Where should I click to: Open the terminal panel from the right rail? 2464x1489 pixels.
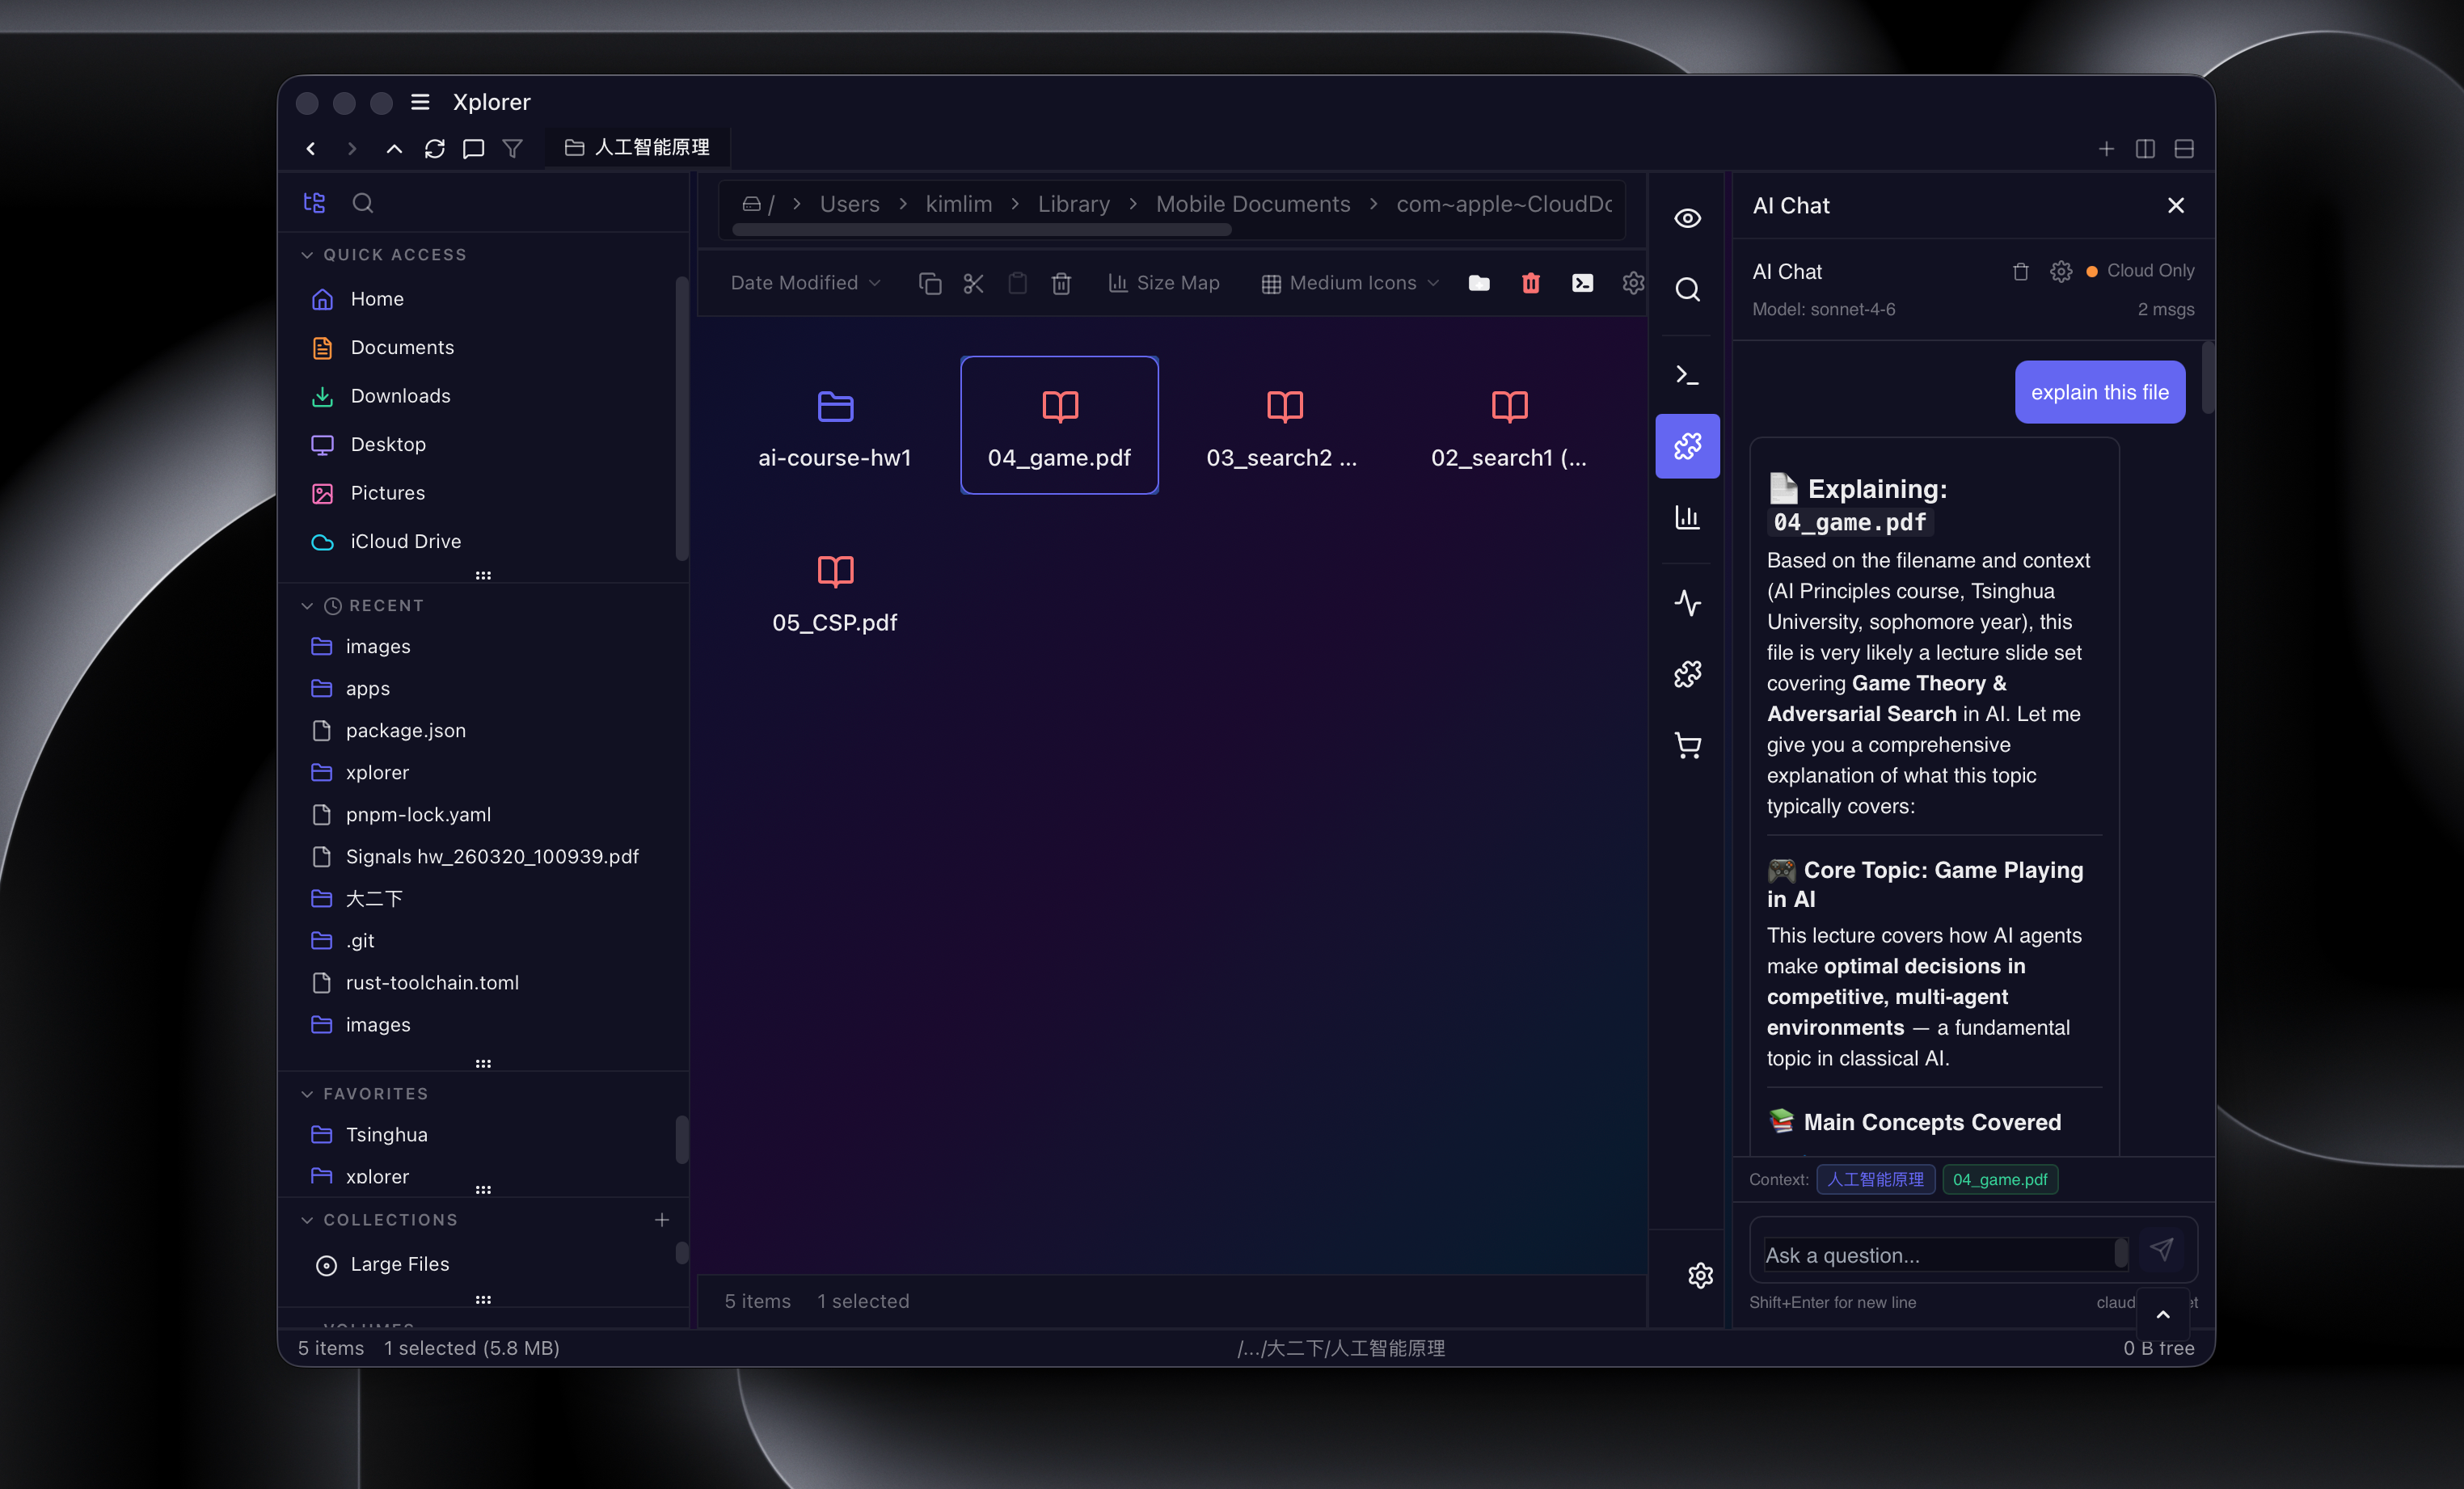1687,375
